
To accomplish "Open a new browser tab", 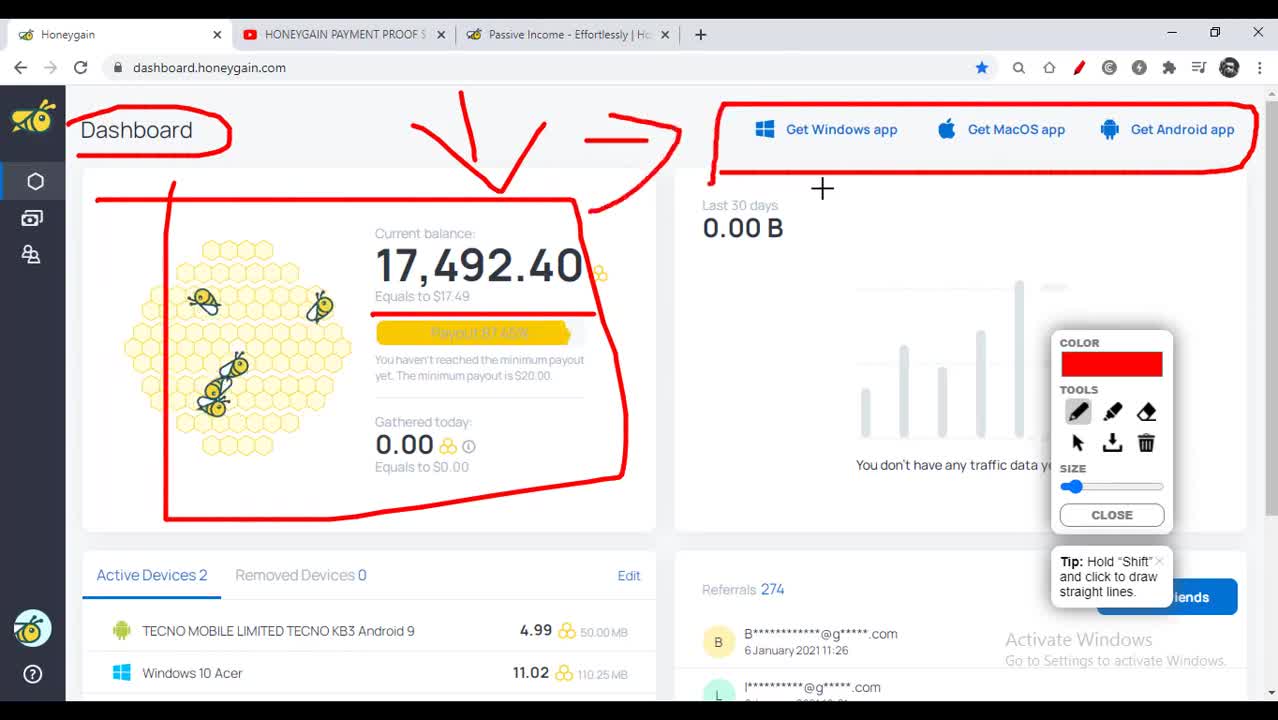I will 700,34.
